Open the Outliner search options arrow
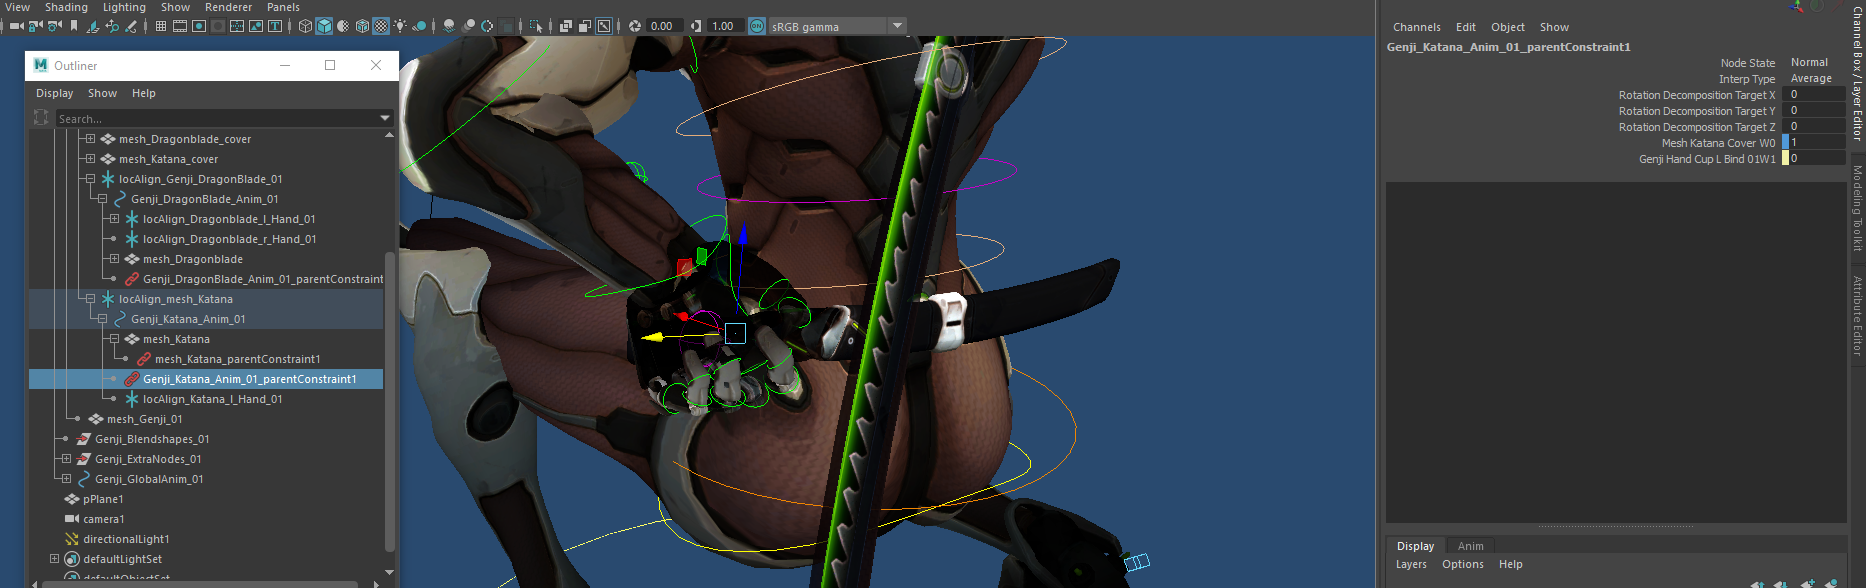The width and height of the screenshot is (1866, 588). (x=385, y=118)
